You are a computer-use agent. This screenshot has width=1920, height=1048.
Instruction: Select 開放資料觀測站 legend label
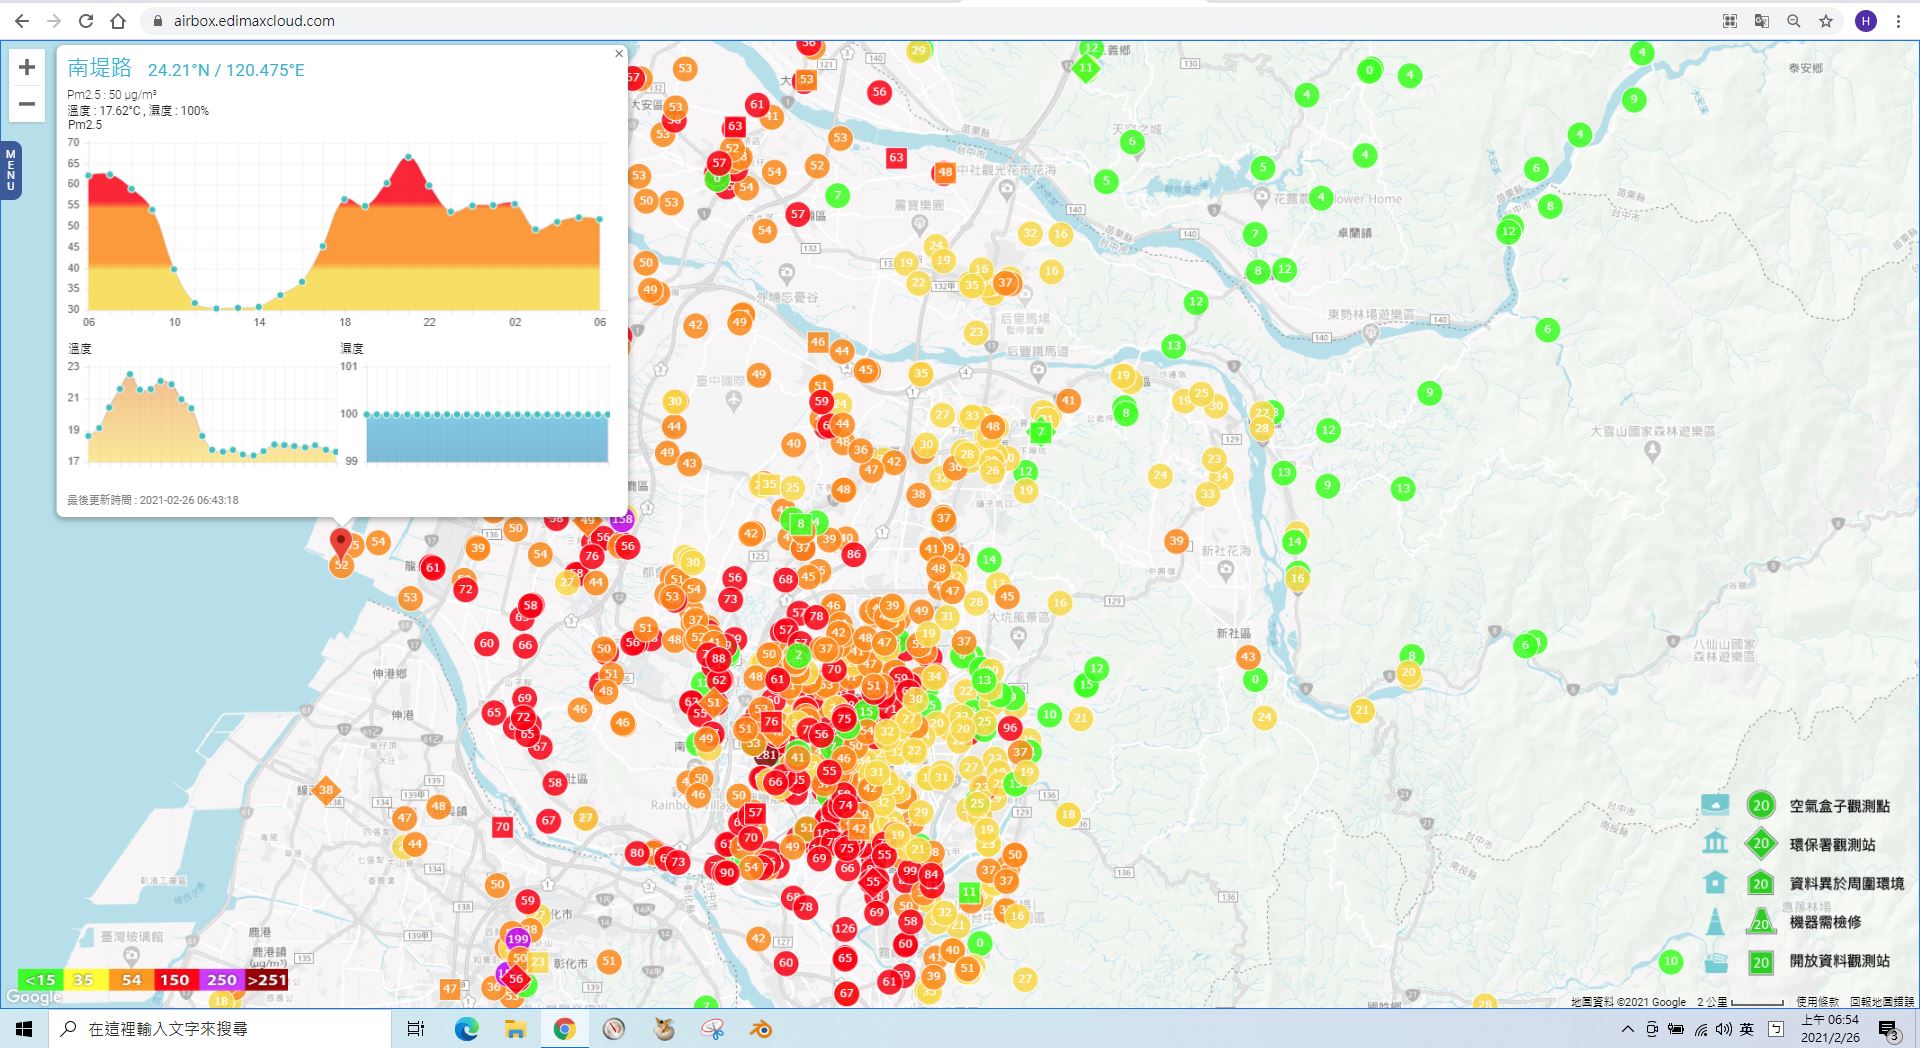[x=1839, y=961]
